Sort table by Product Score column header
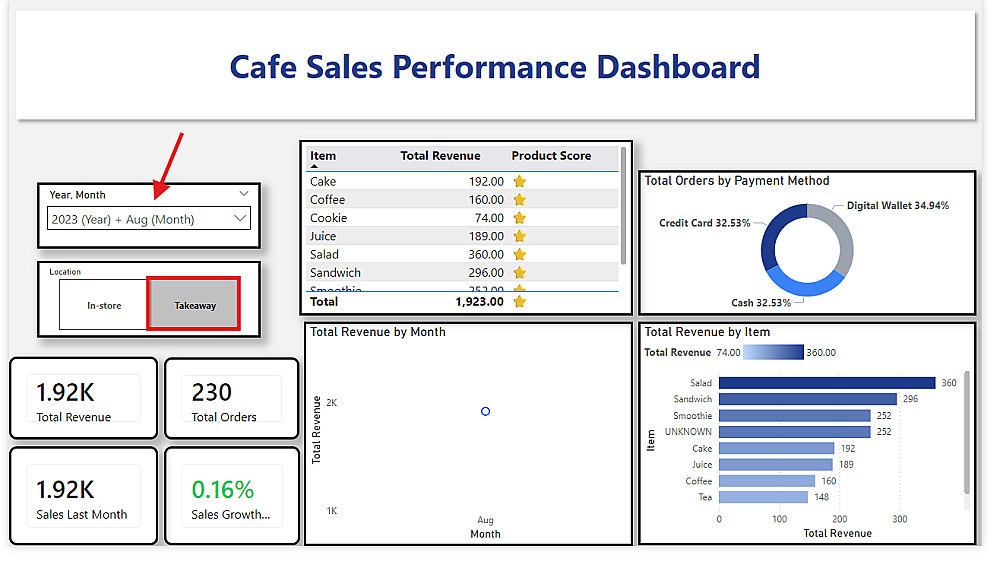This screenshot has width=1000, height=568. coord(551,156)
